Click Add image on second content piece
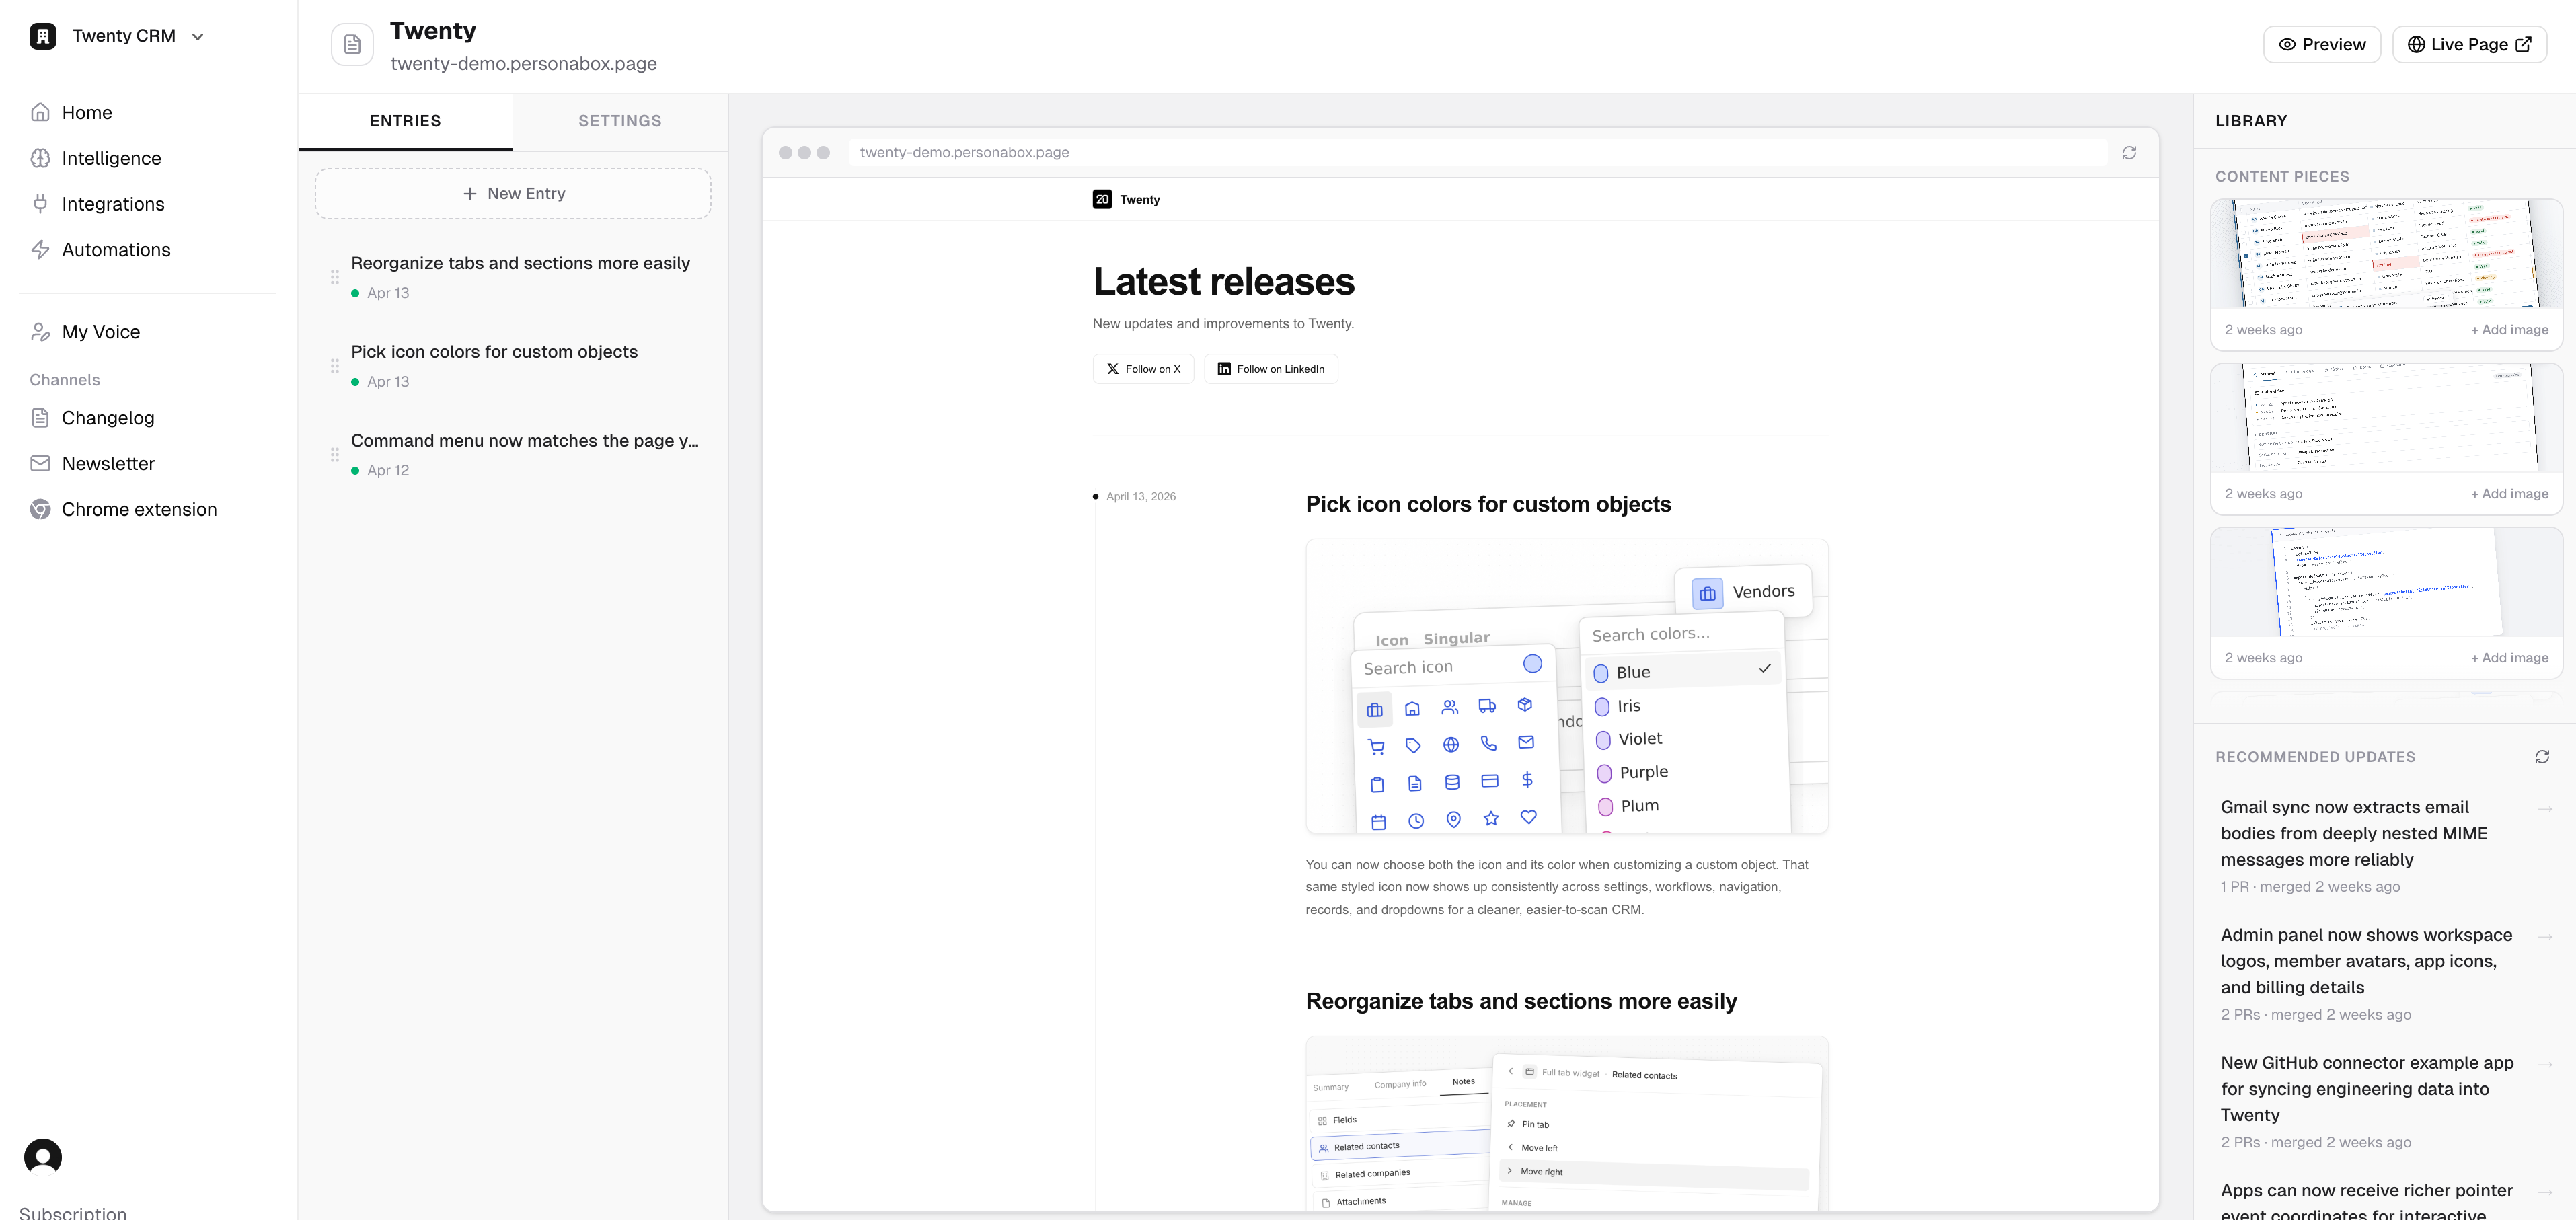The height and width of the screenshot is (1220, 2576). click(x=2509, y=494)
